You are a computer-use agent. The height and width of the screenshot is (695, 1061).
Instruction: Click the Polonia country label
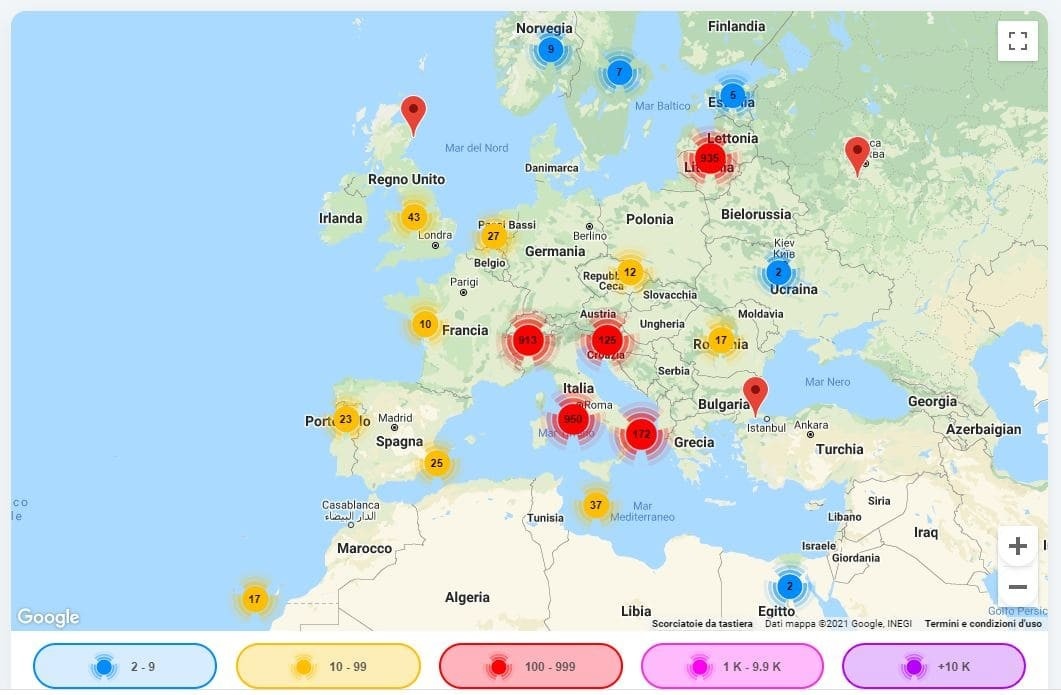(650, 219)
